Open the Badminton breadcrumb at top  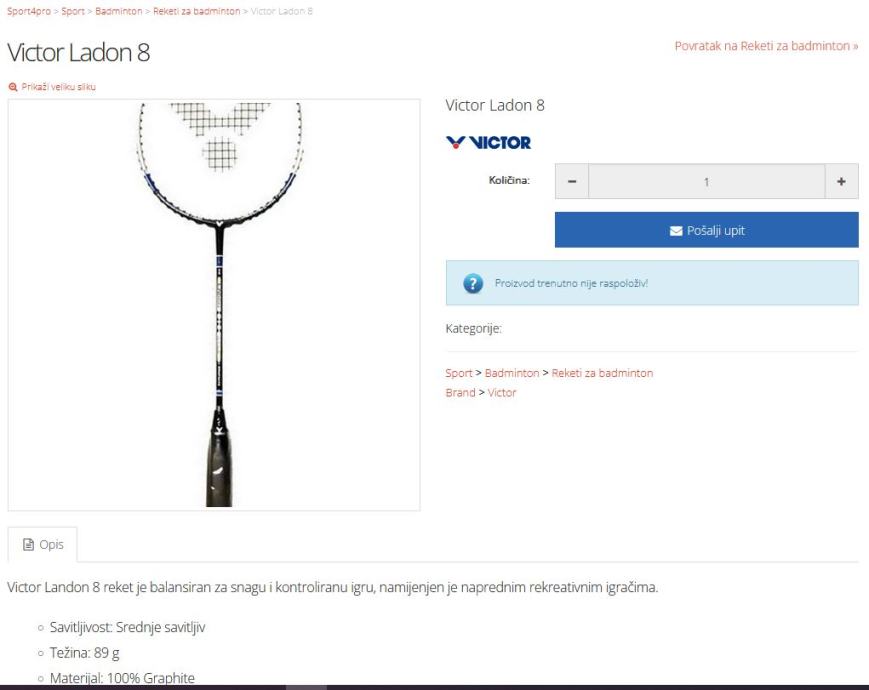[119, 11]
